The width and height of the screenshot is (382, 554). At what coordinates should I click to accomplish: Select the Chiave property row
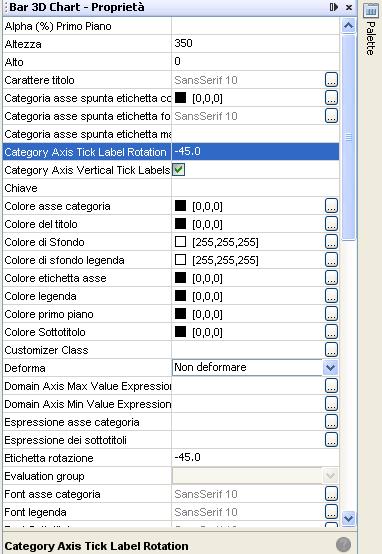click(171, 188)
